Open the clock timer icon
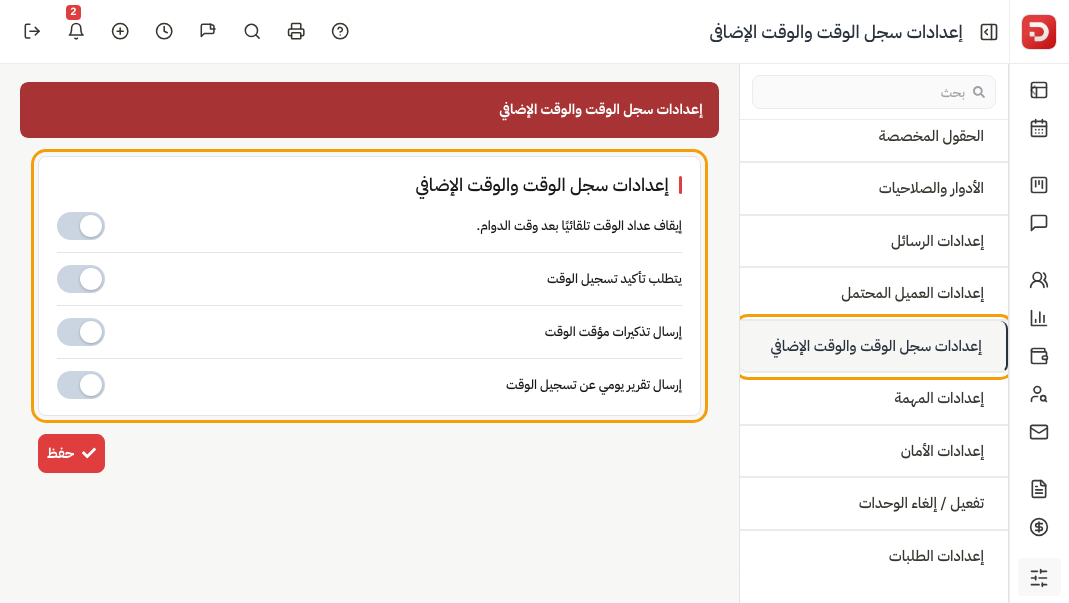 [164, 31]
